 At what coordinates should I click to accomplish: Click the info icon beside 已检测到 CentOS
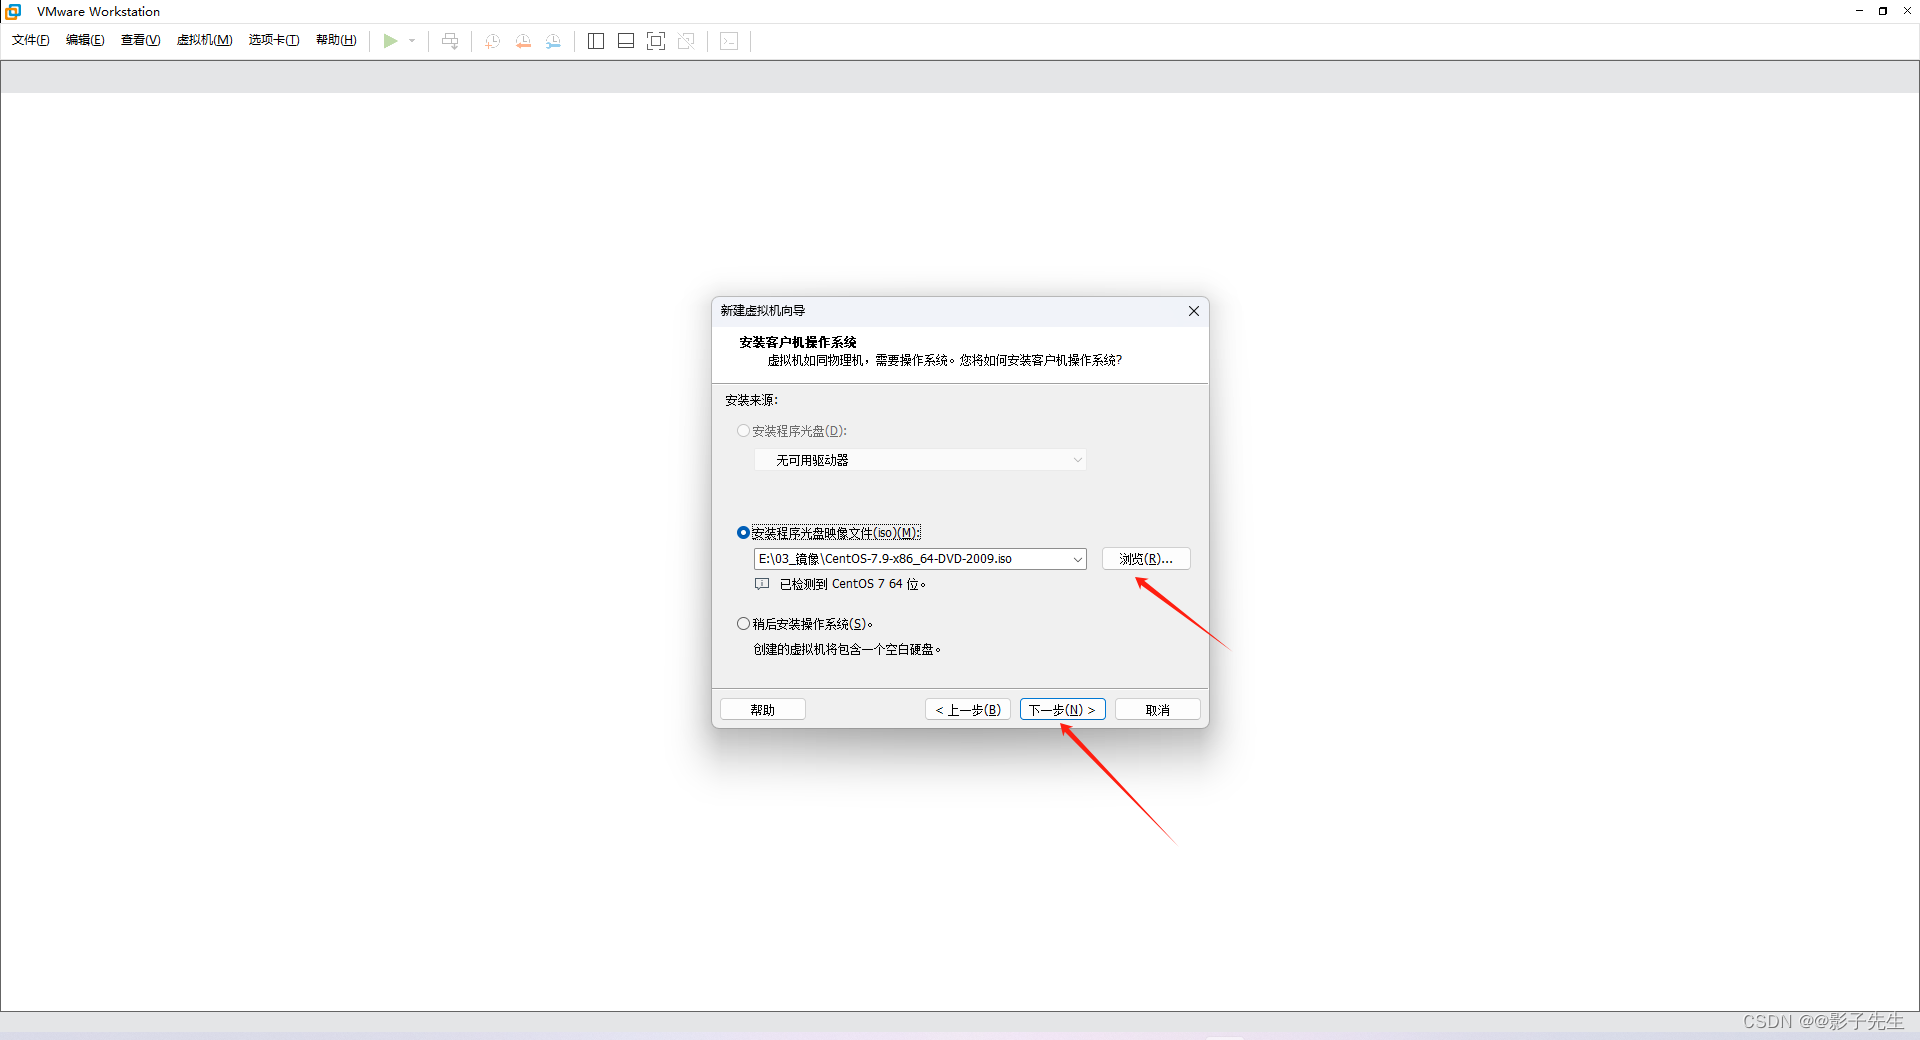click(762, 584)
